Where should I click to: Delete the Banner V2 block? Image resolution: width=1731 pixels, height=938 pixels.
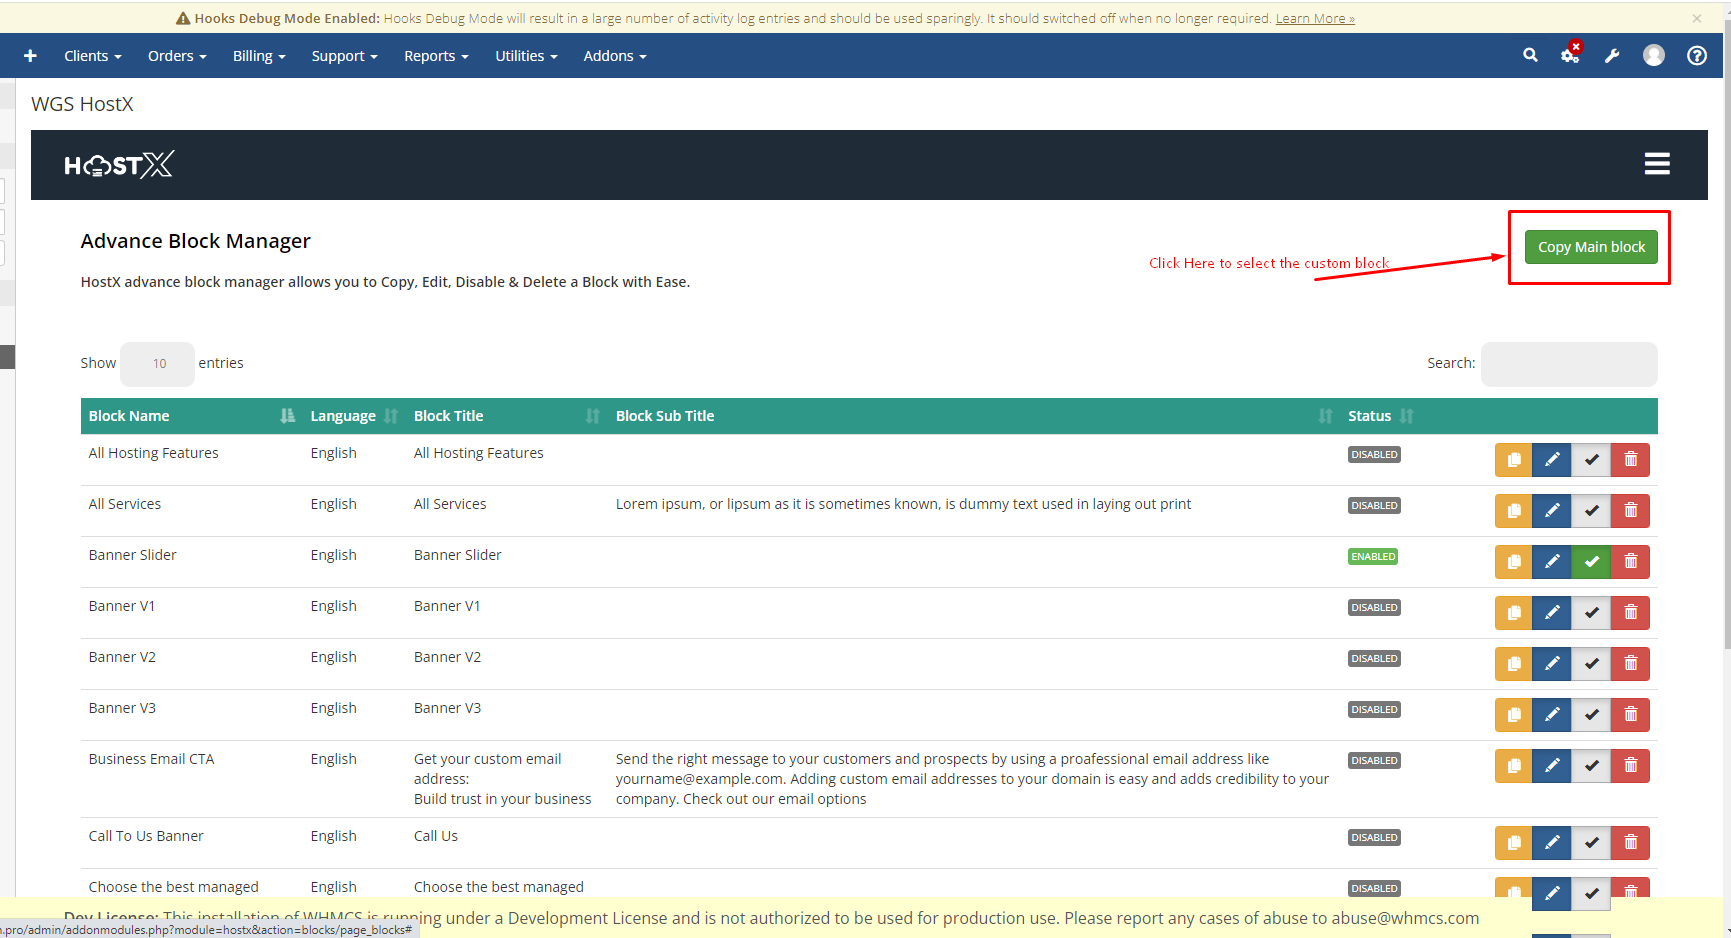tap(1630, 664)
